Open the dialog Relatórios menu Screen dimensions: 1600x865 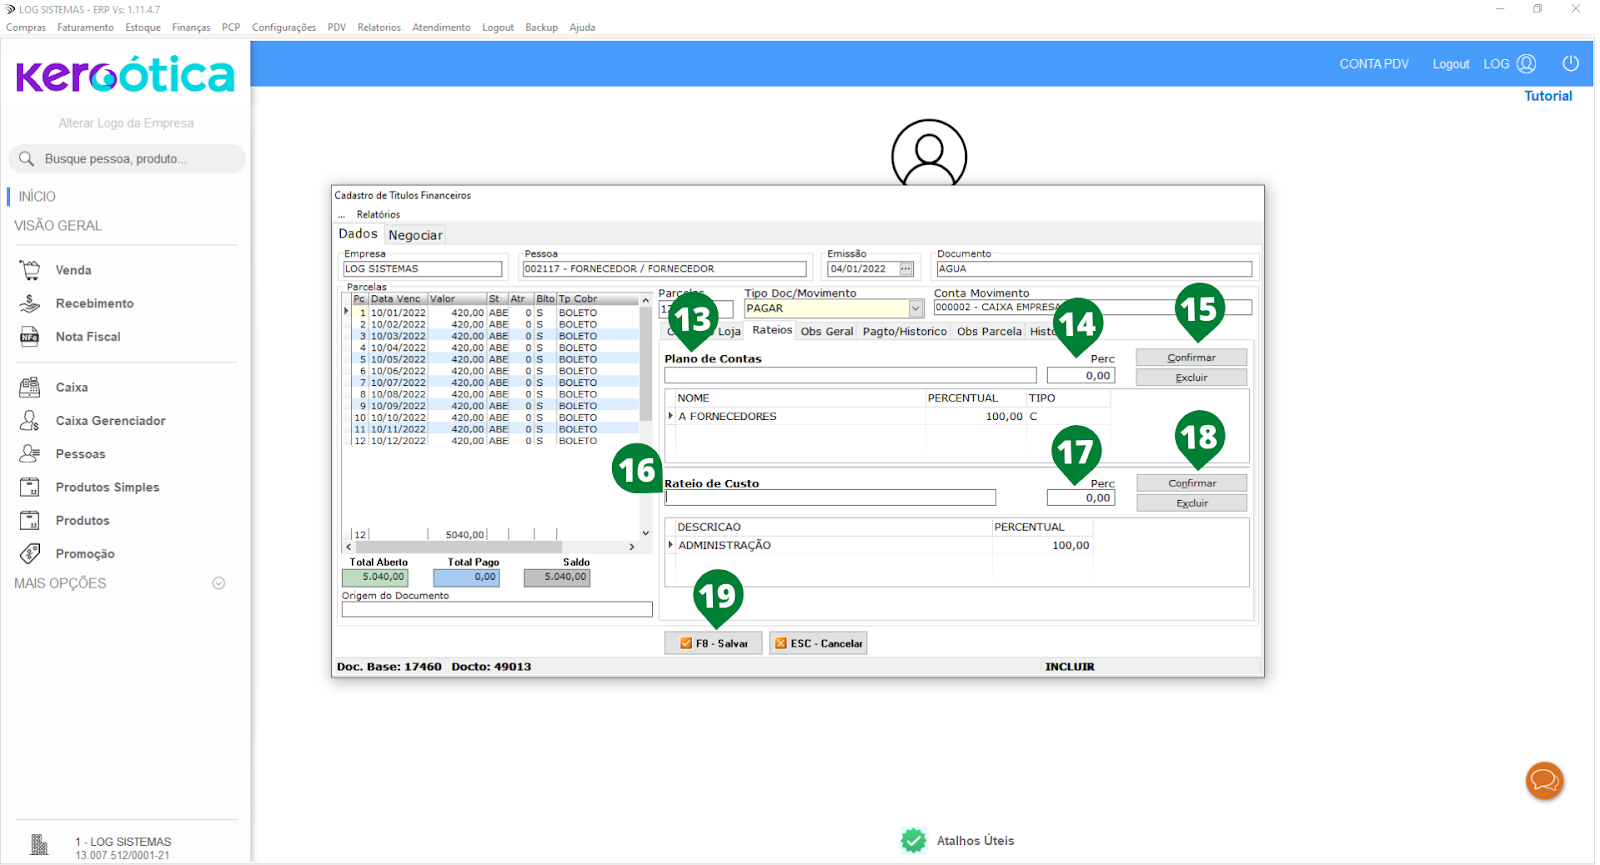[x=378, y=214]
